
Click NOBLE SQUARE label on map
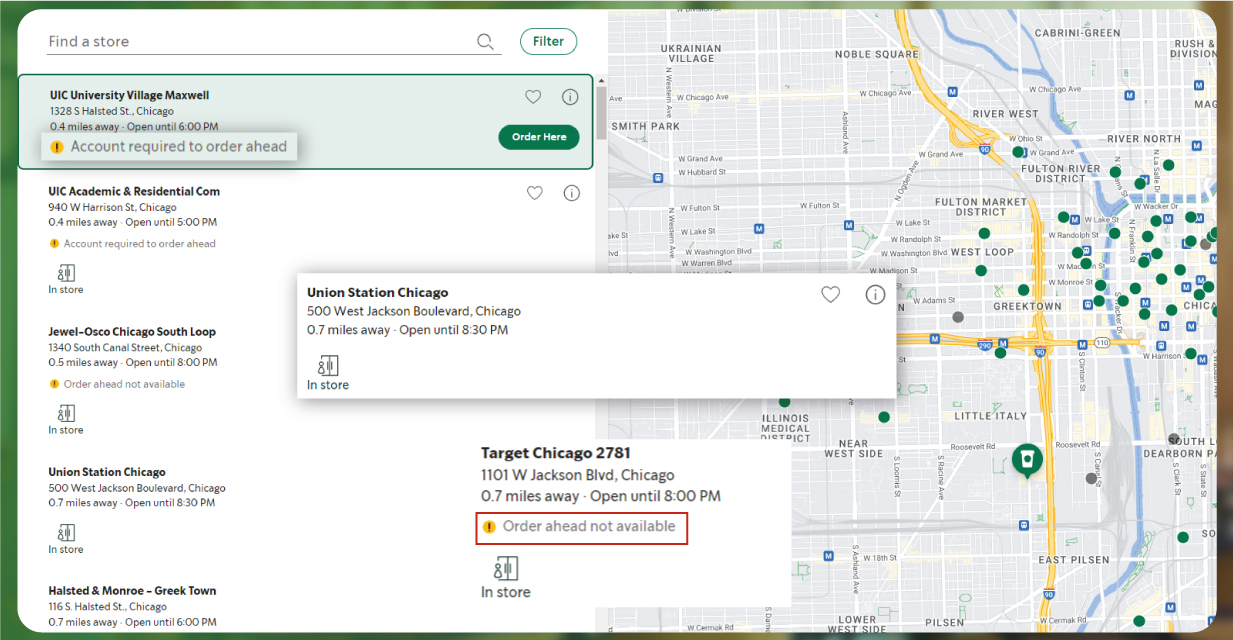click(877, 55)
